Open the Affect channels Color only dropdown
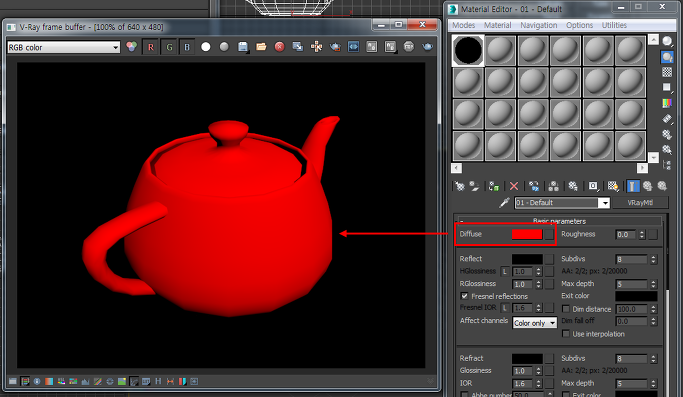 (534, 323)
